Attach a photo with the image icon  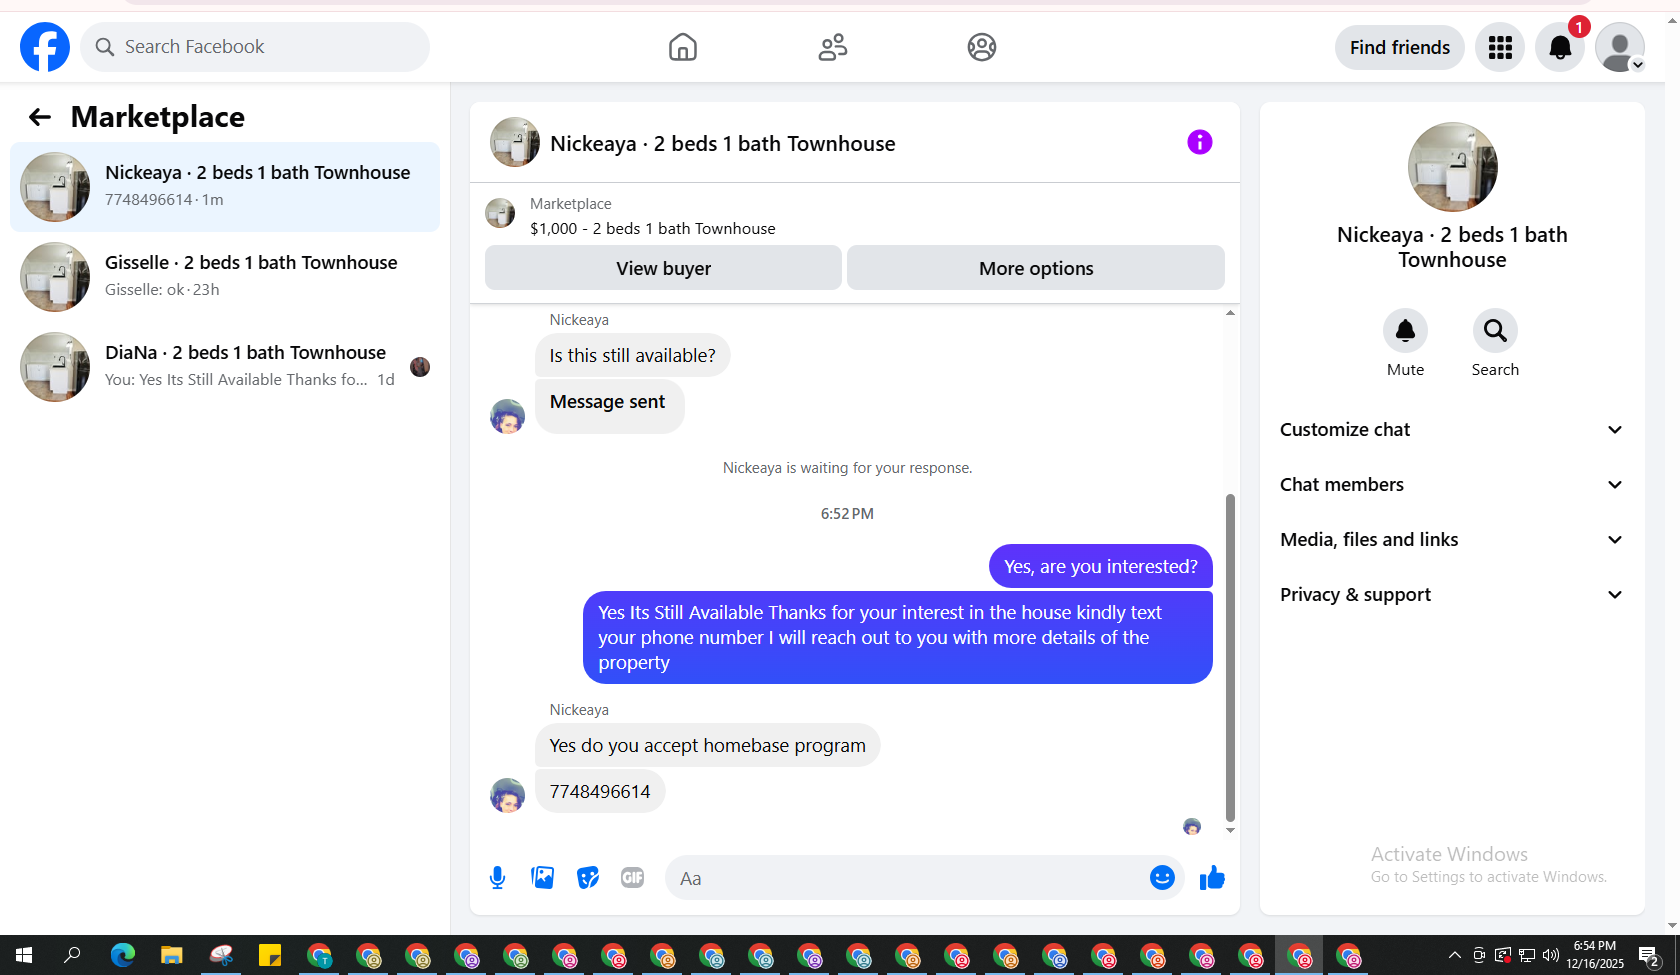[542, 878]
